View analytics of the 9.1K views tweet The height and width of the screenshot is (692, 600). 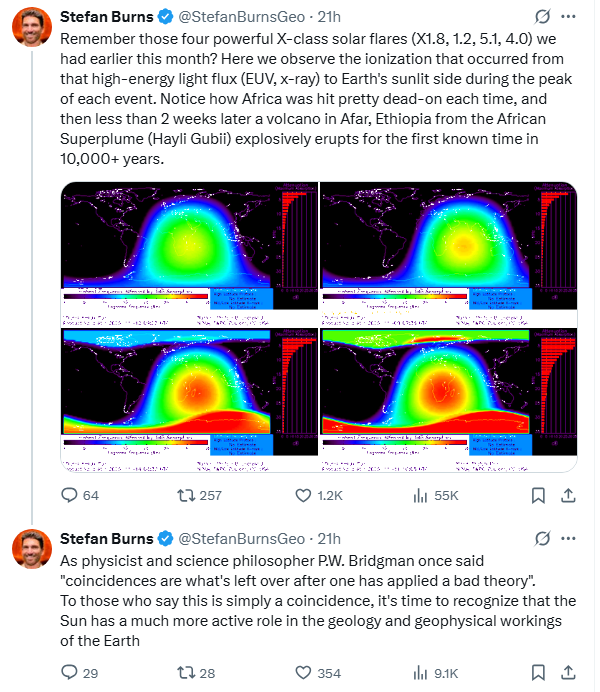click(x=421, y=673)
